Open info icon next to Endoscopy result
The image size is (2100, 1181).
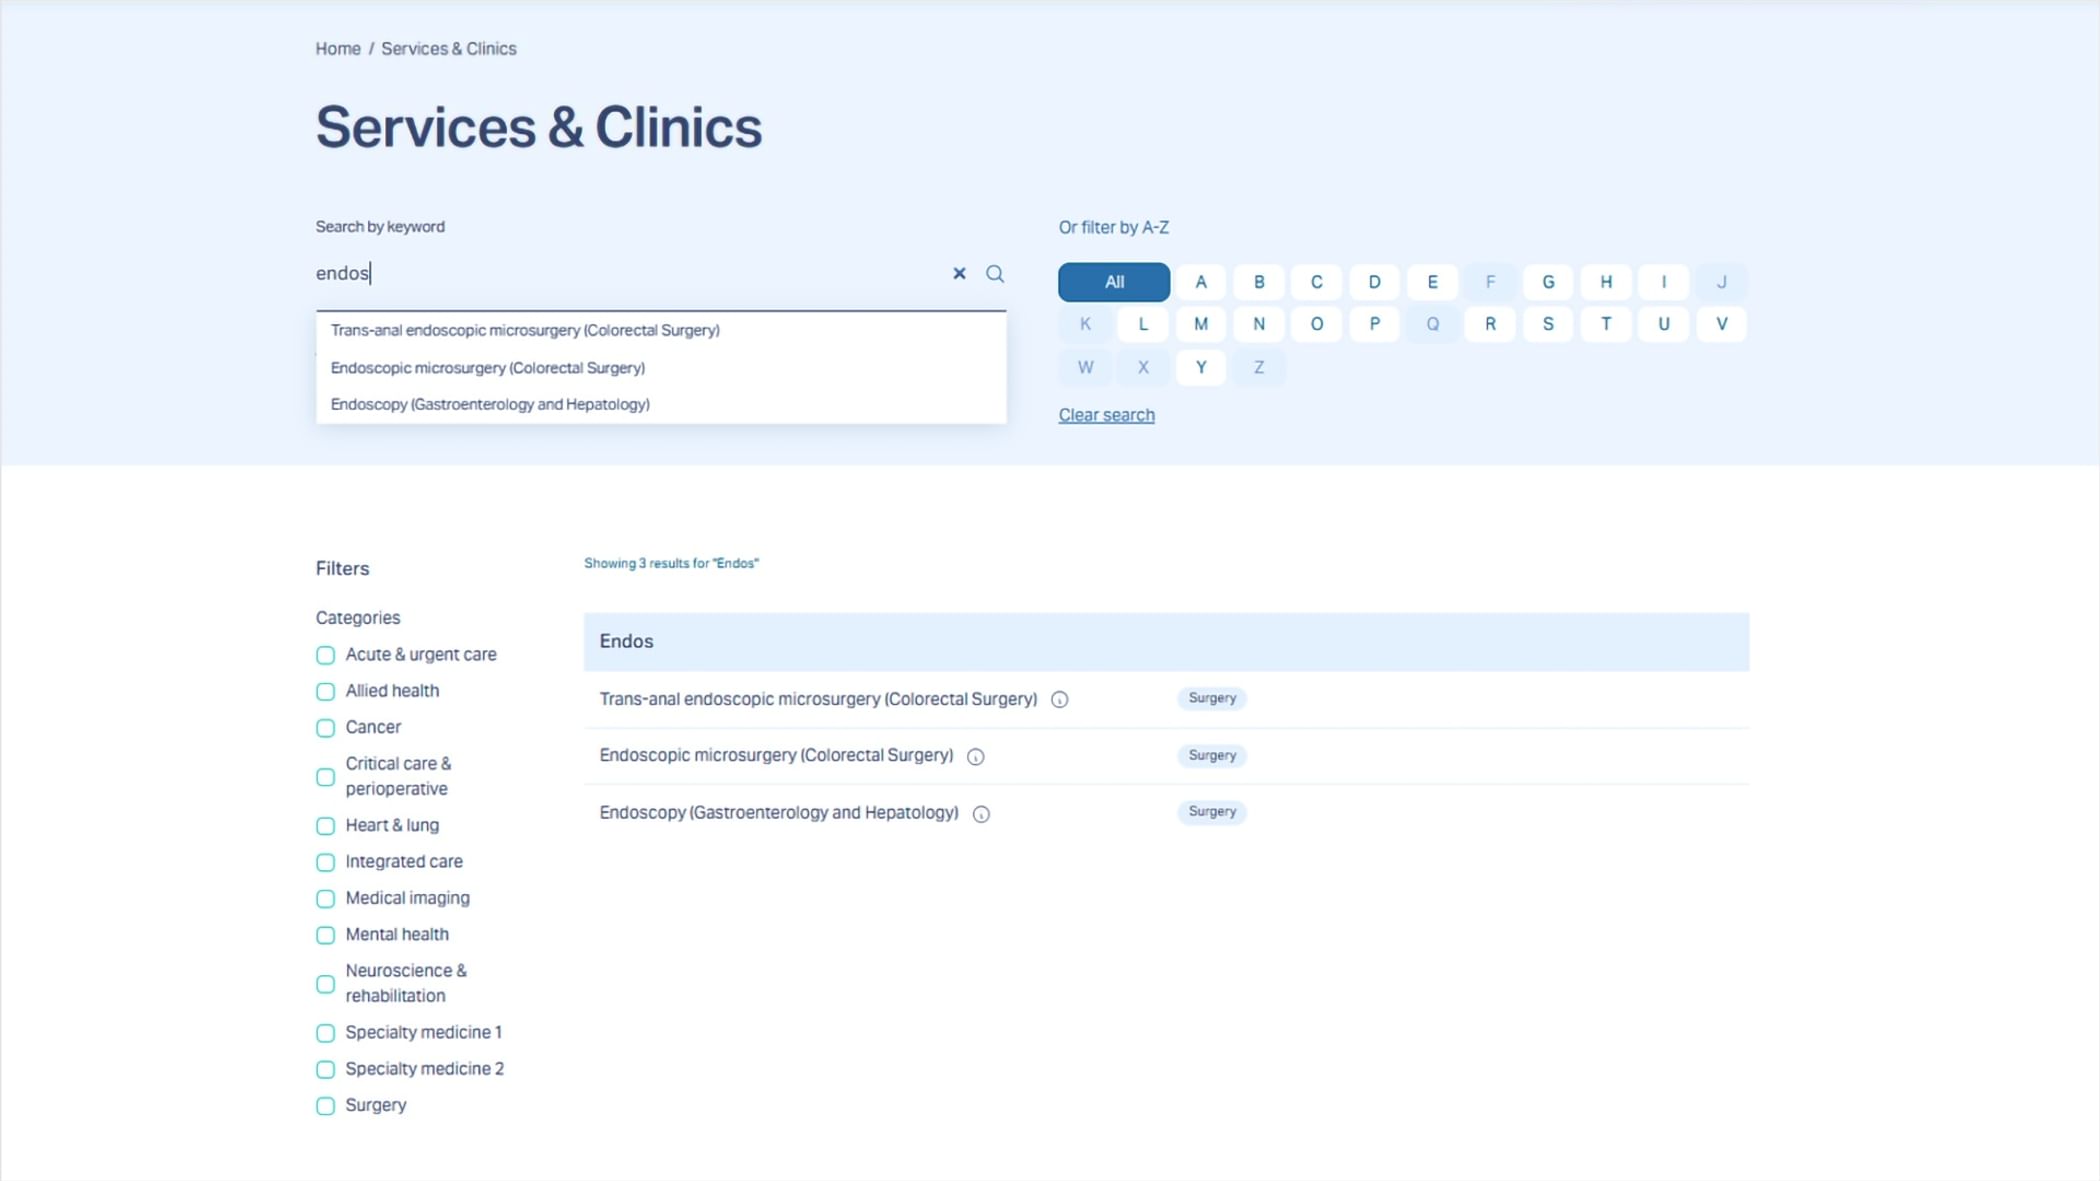(x=981, y=813)
